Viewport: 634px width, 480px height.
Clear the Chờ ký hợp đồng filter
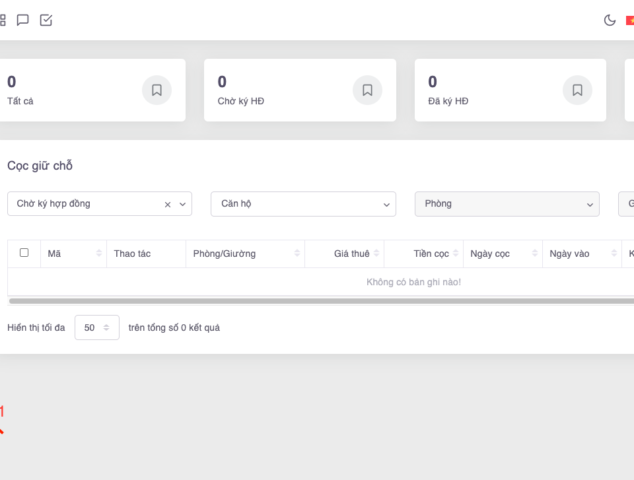168,204
